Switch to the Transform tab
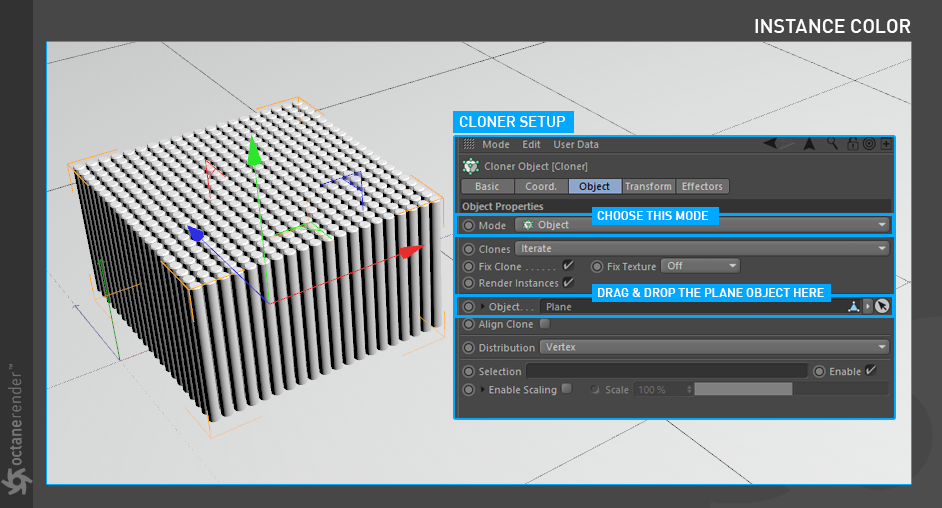Image resolution: width=942 pixels, height=508 pixels. [648, 186]
